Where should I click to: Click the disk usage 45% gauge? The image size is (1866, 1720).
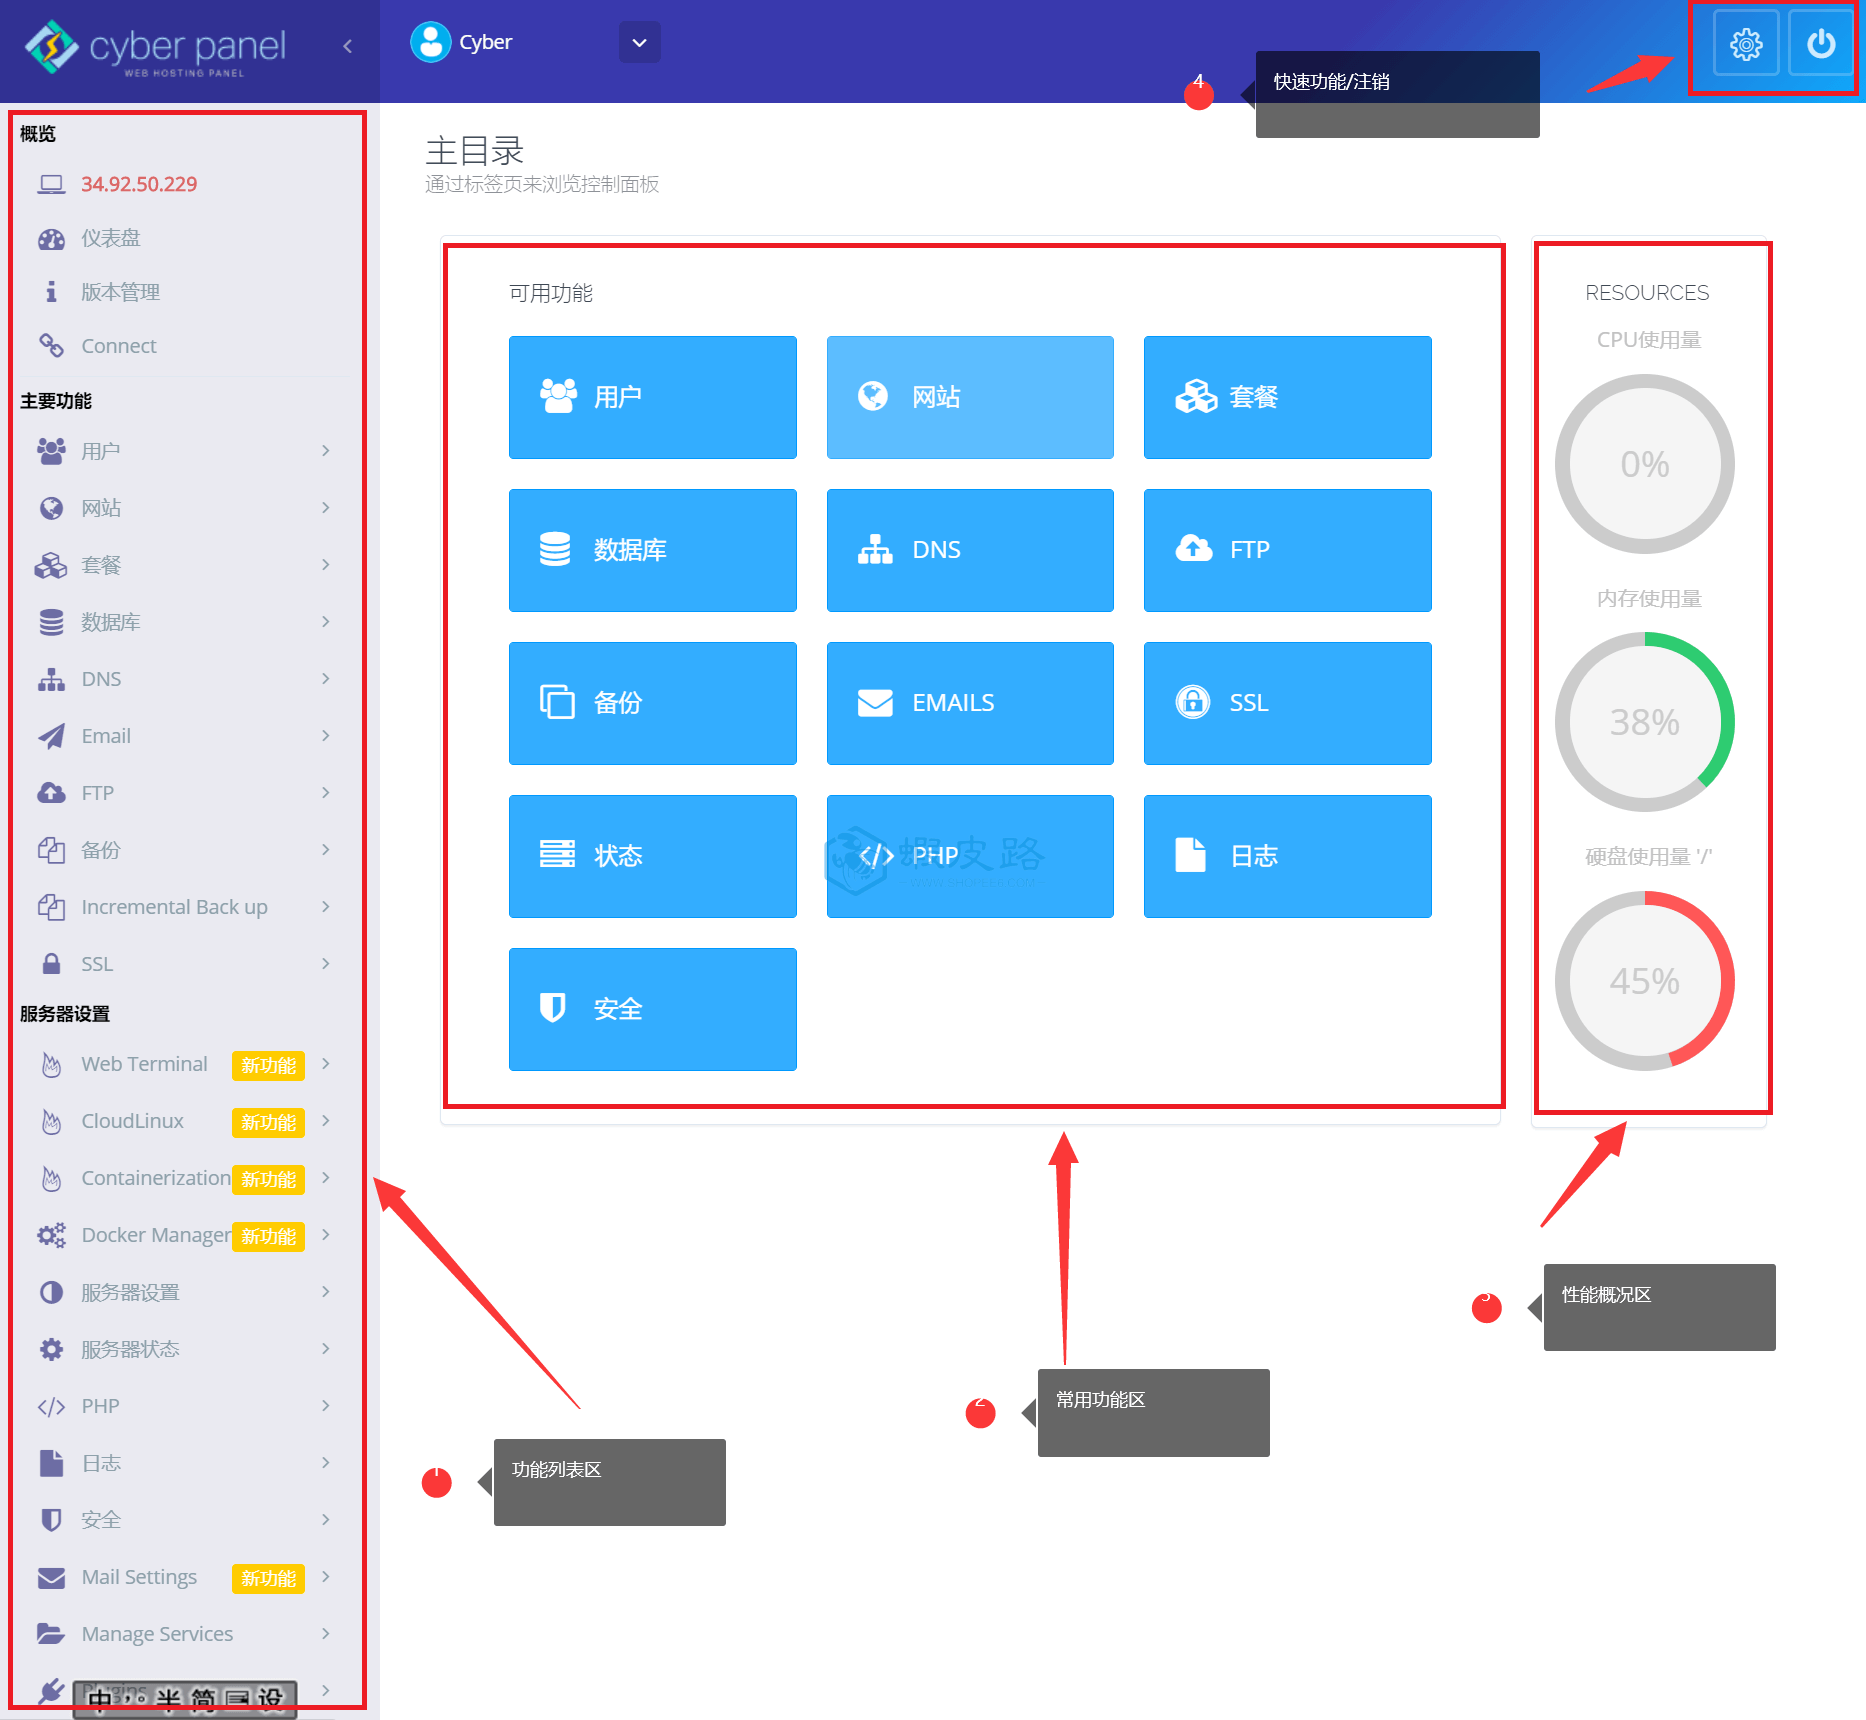coord(1645,981)
